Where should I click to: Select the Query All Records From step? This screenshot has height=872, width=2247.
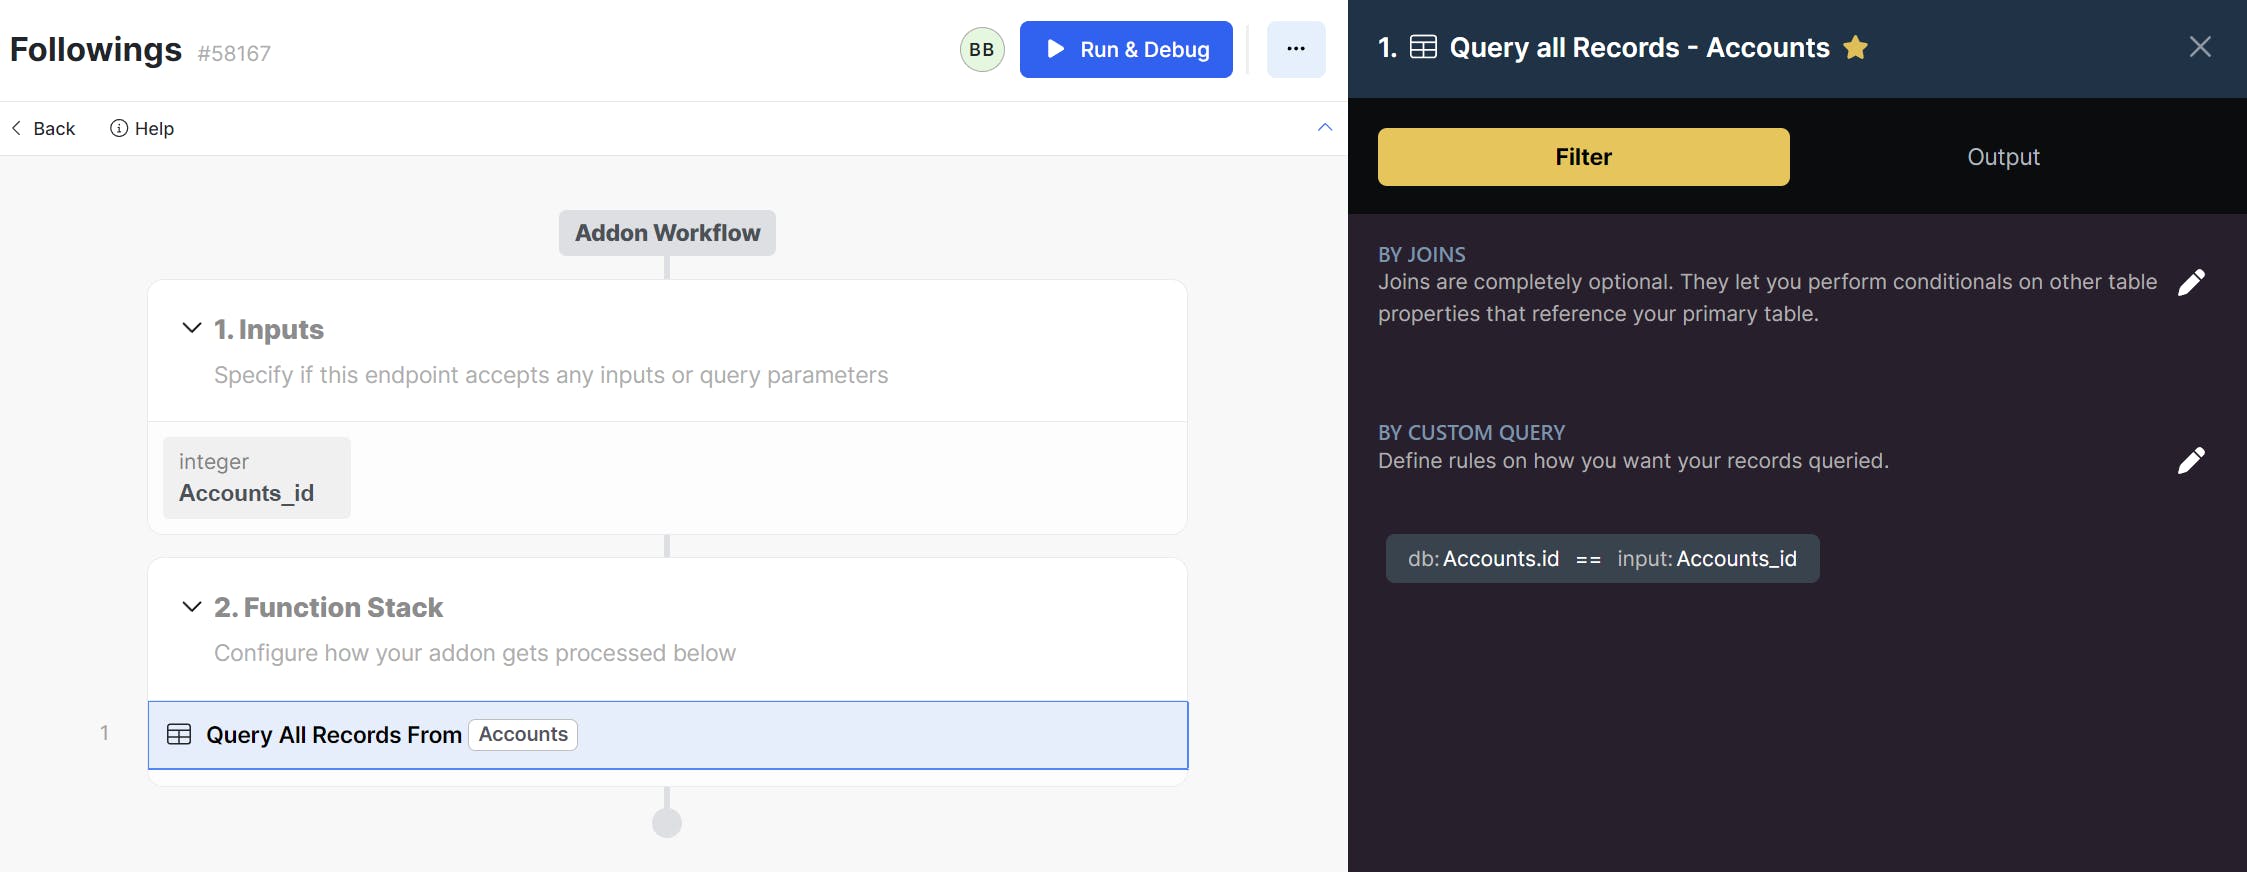coord(668,735)
